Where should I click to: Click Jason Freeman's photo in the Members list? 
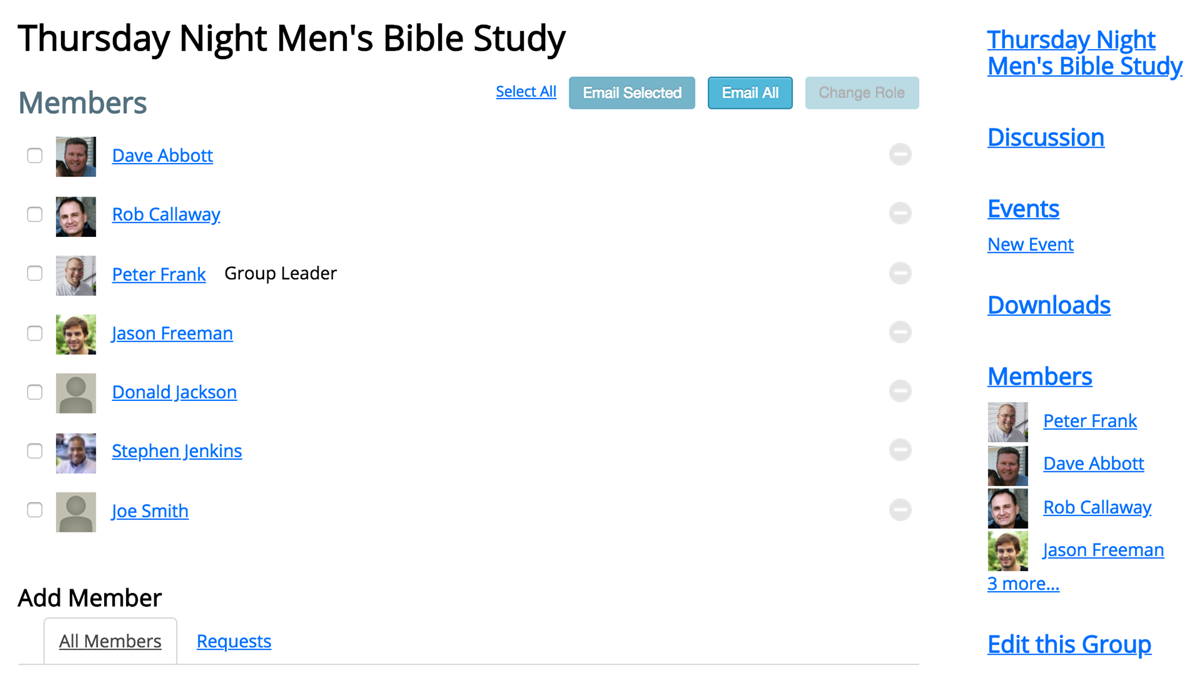point(76,333)
